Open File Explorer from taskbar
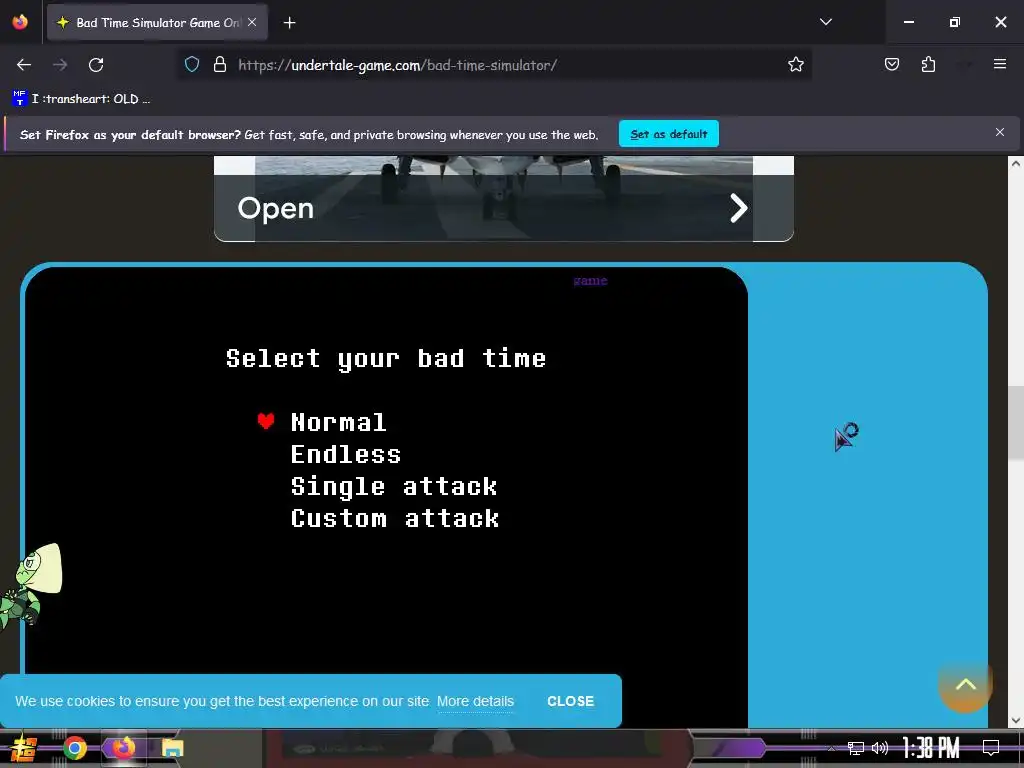1024x768 pixels. (x=173, y=748)
